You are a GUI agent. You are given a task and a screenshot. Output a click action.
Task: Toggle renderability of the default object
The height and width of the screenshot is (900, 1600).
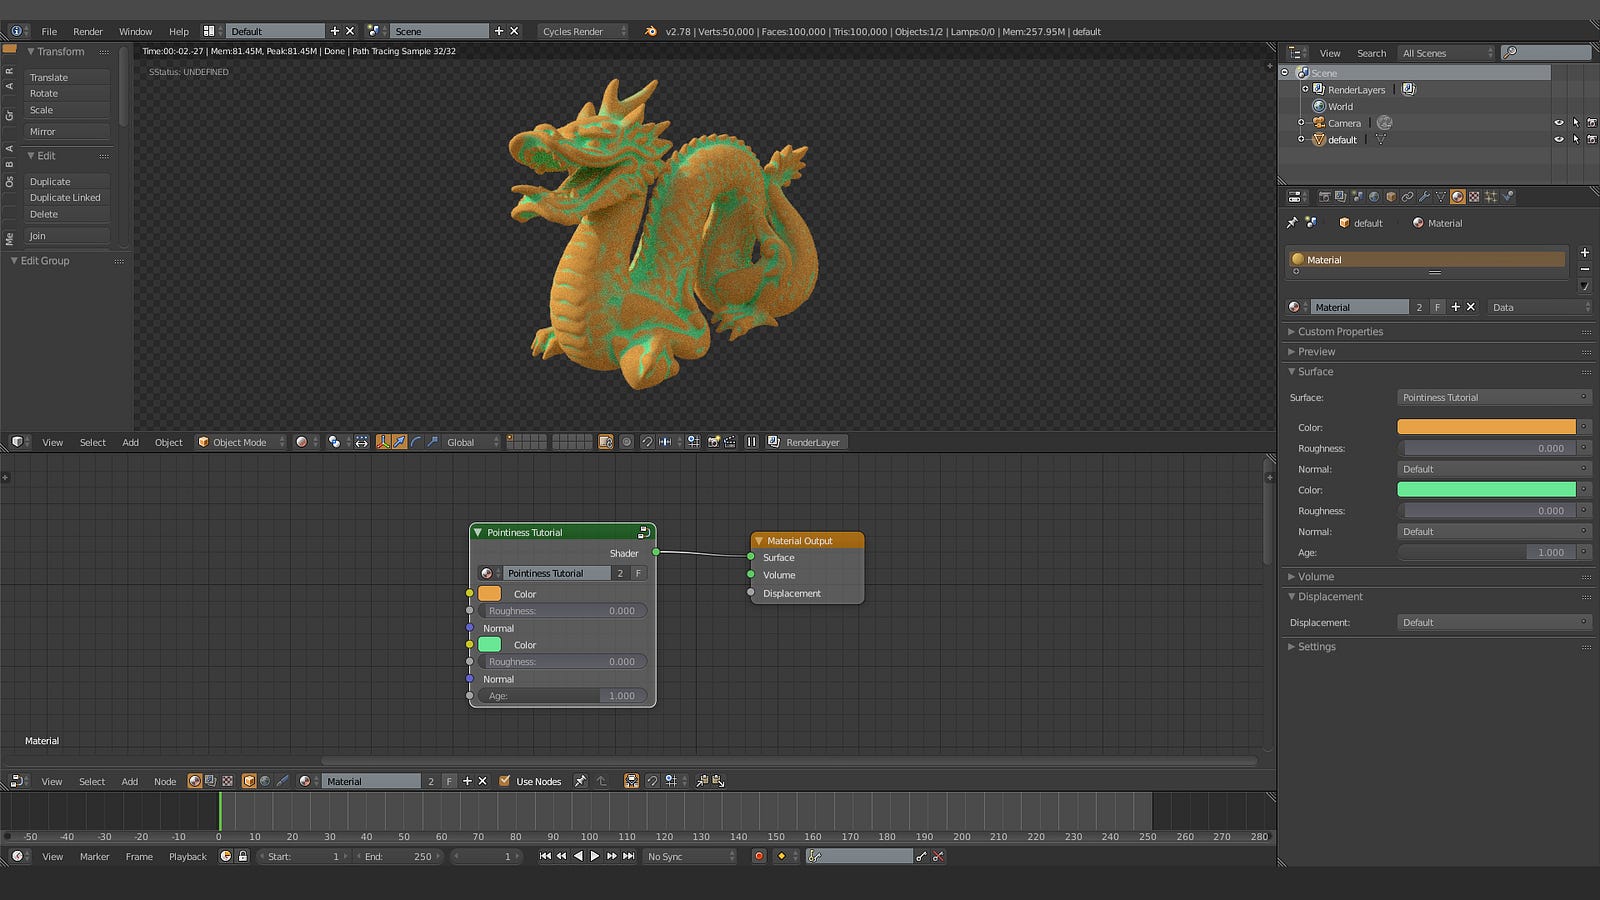pos(1592,140)
